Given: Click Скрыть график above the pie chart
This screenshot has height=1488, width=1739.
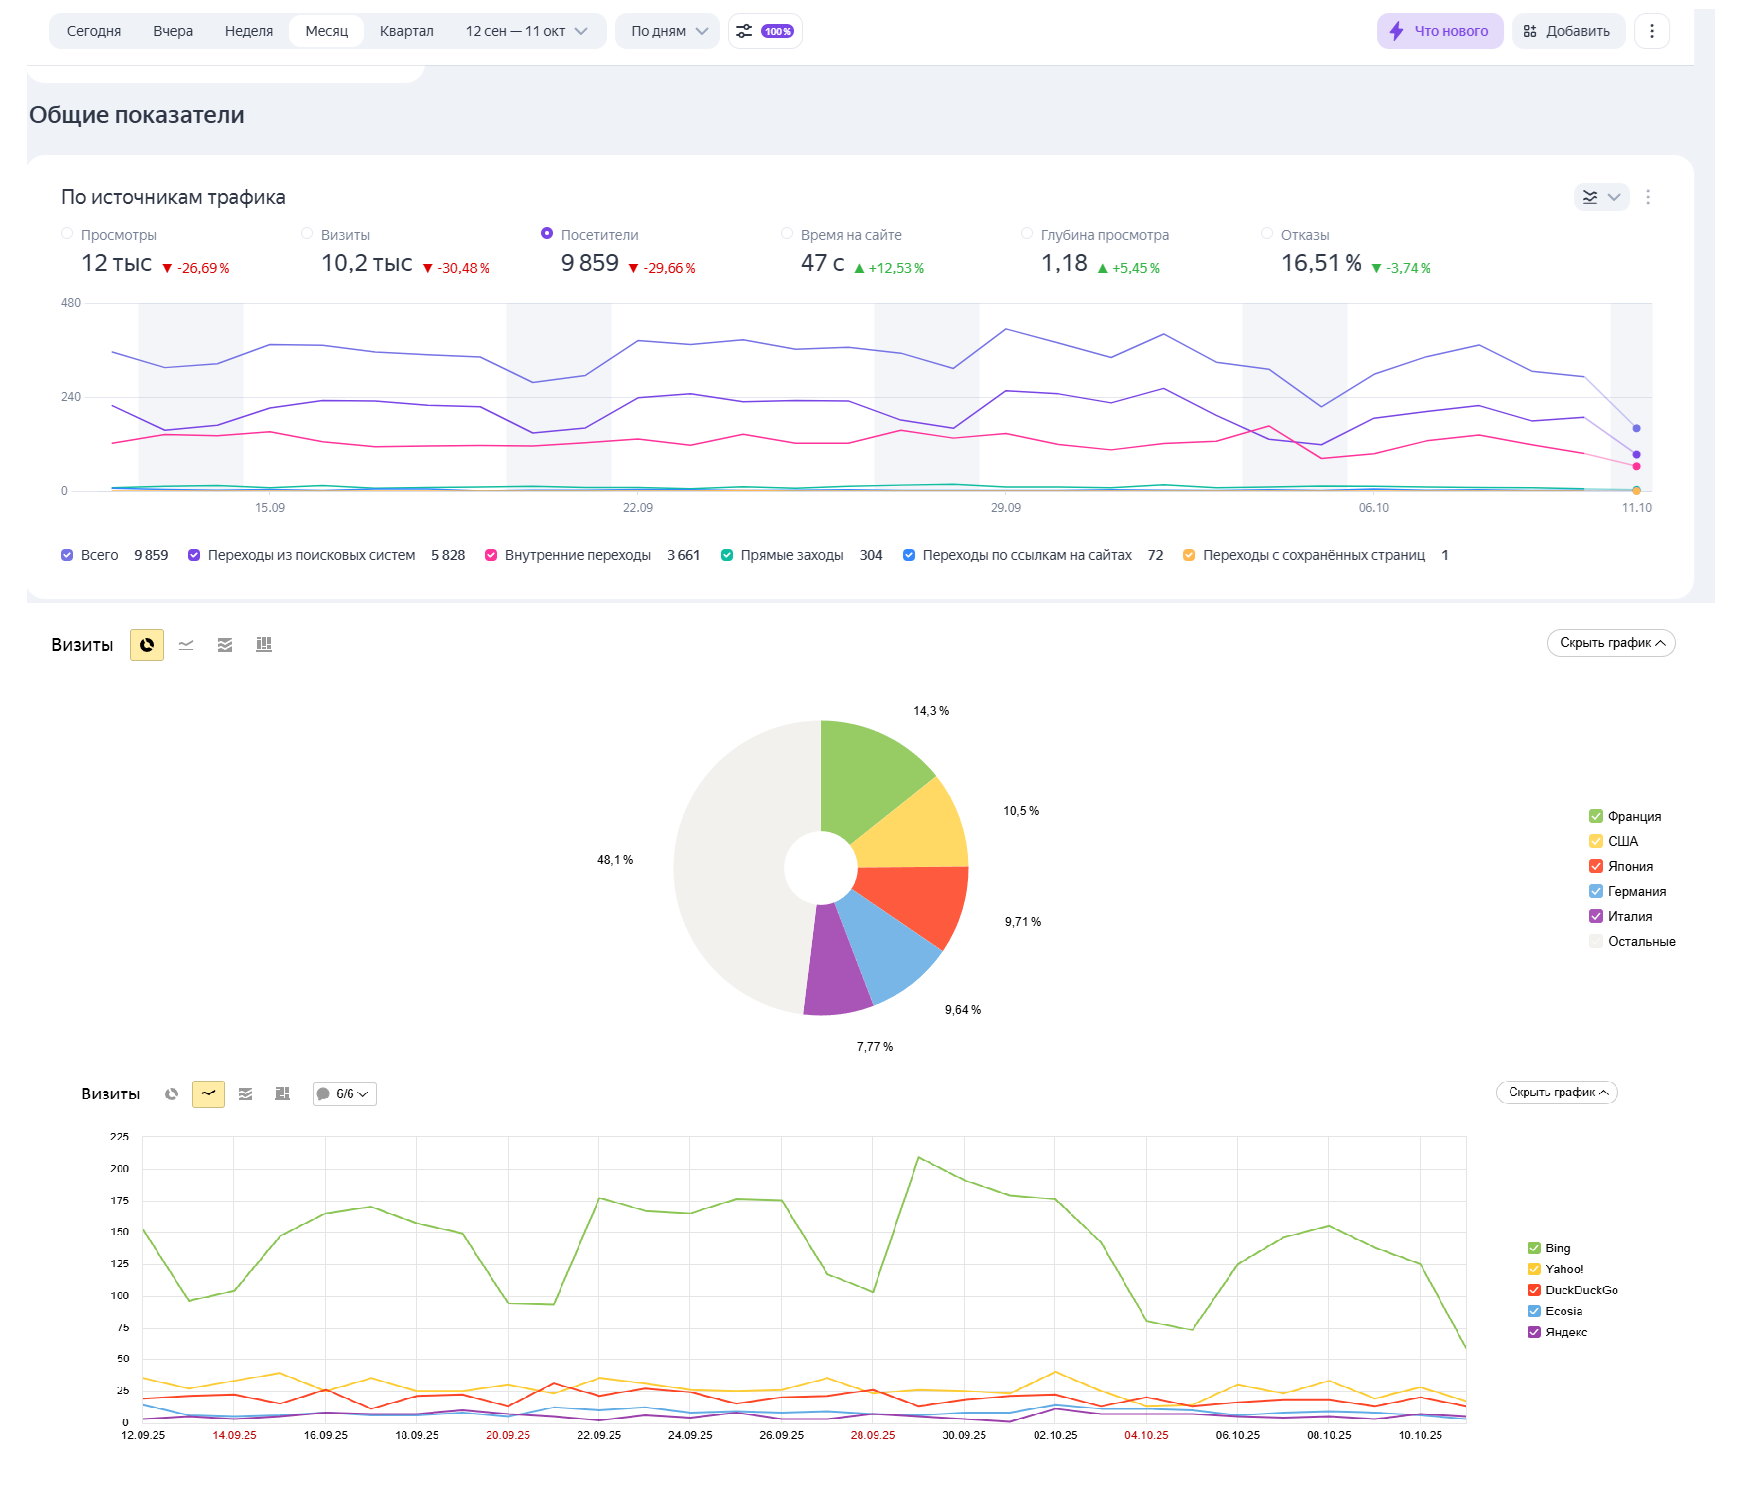Looking at the screenshot, I should [1610, 643].
